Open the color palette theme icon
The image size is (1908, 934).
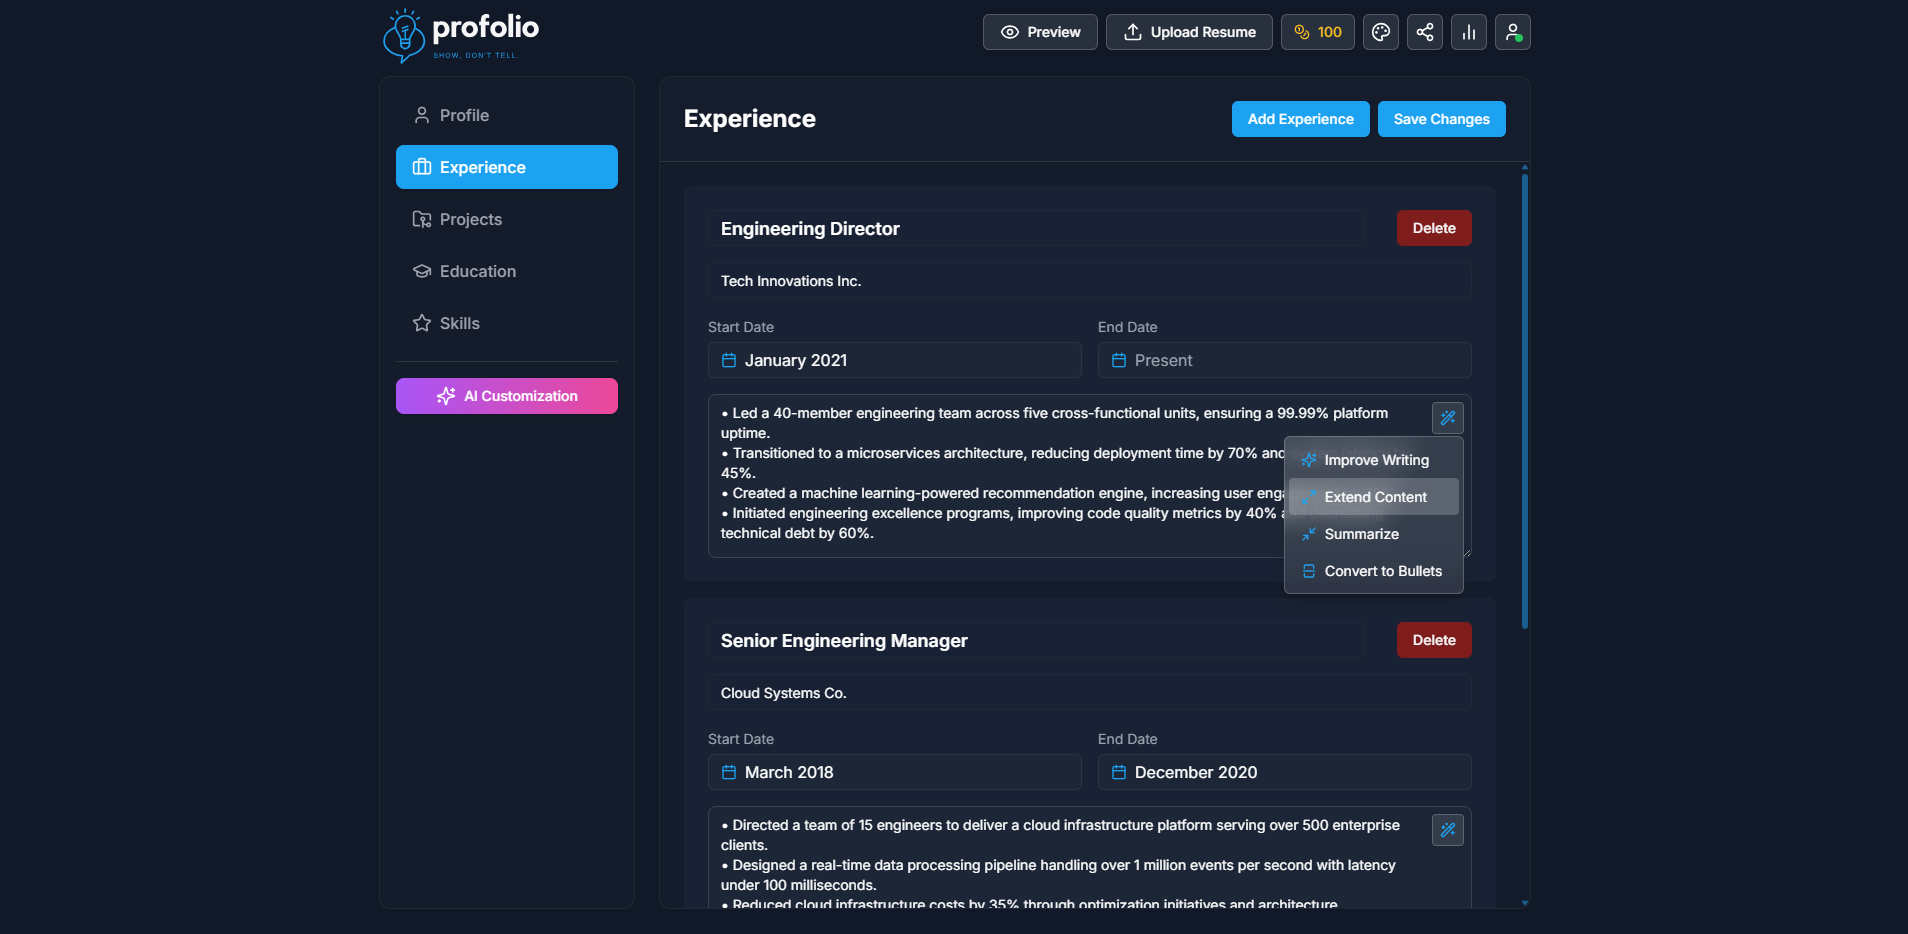pos(1381,32)
